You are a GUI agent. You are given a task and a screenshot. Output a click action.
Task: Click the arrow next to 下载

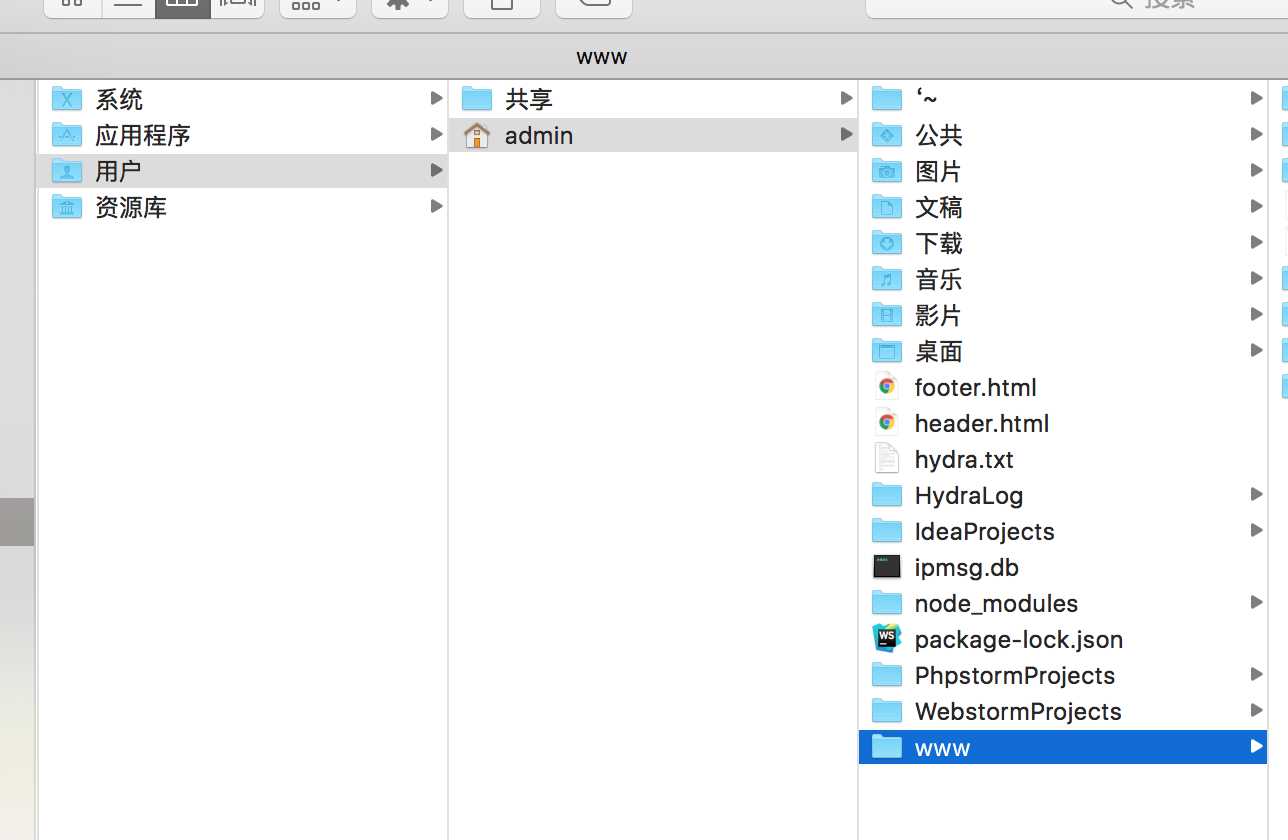click(1256, 242)
